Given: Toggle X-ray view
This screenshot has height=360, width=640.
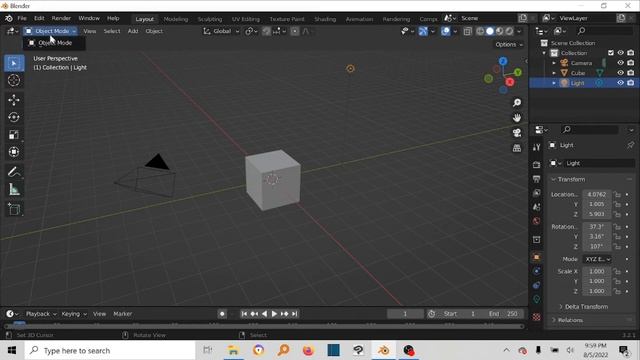Looking at the screenshot, I should coord(467,31).
